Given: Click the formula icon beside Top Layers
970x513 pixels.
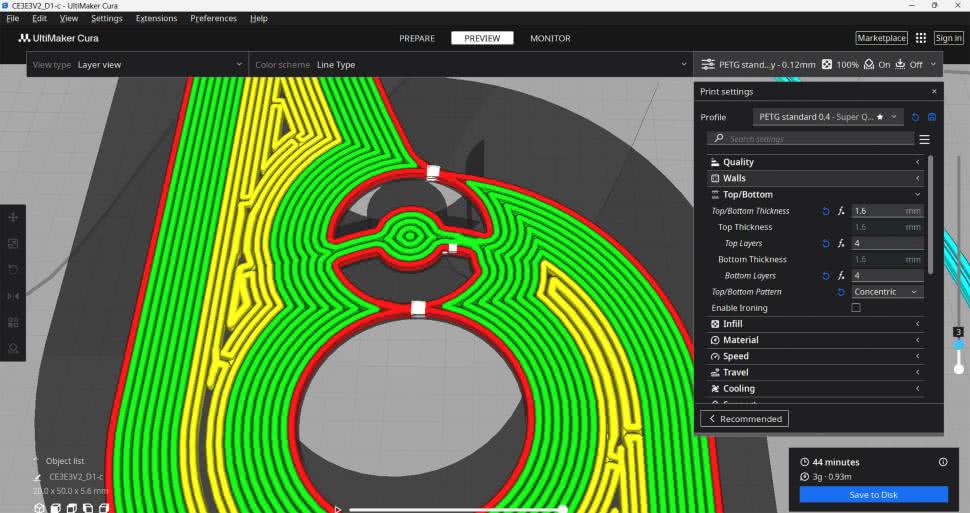Looking at the screenshot, I should (x=842, y=243).
